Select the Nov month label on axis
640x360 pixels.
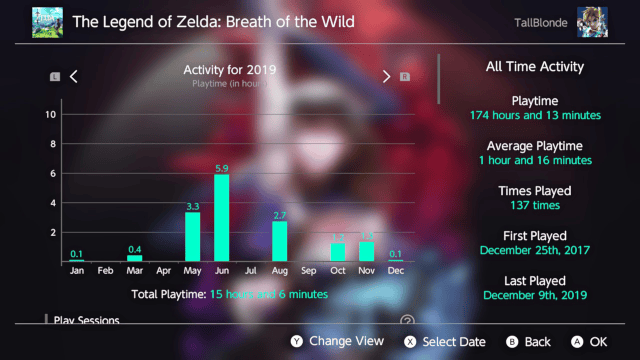[x=367, y=271]
